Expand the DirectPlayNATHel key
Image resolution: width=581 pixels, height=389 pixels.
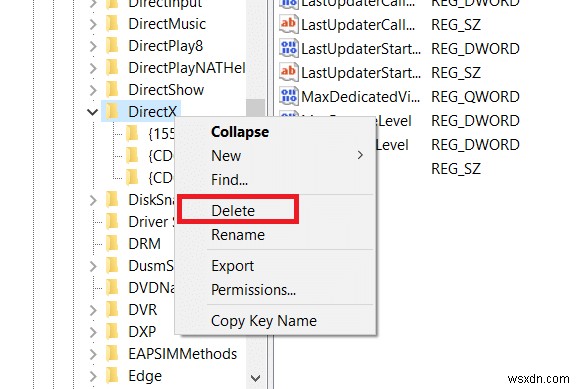pyautogui.click(x=93, y=68)
